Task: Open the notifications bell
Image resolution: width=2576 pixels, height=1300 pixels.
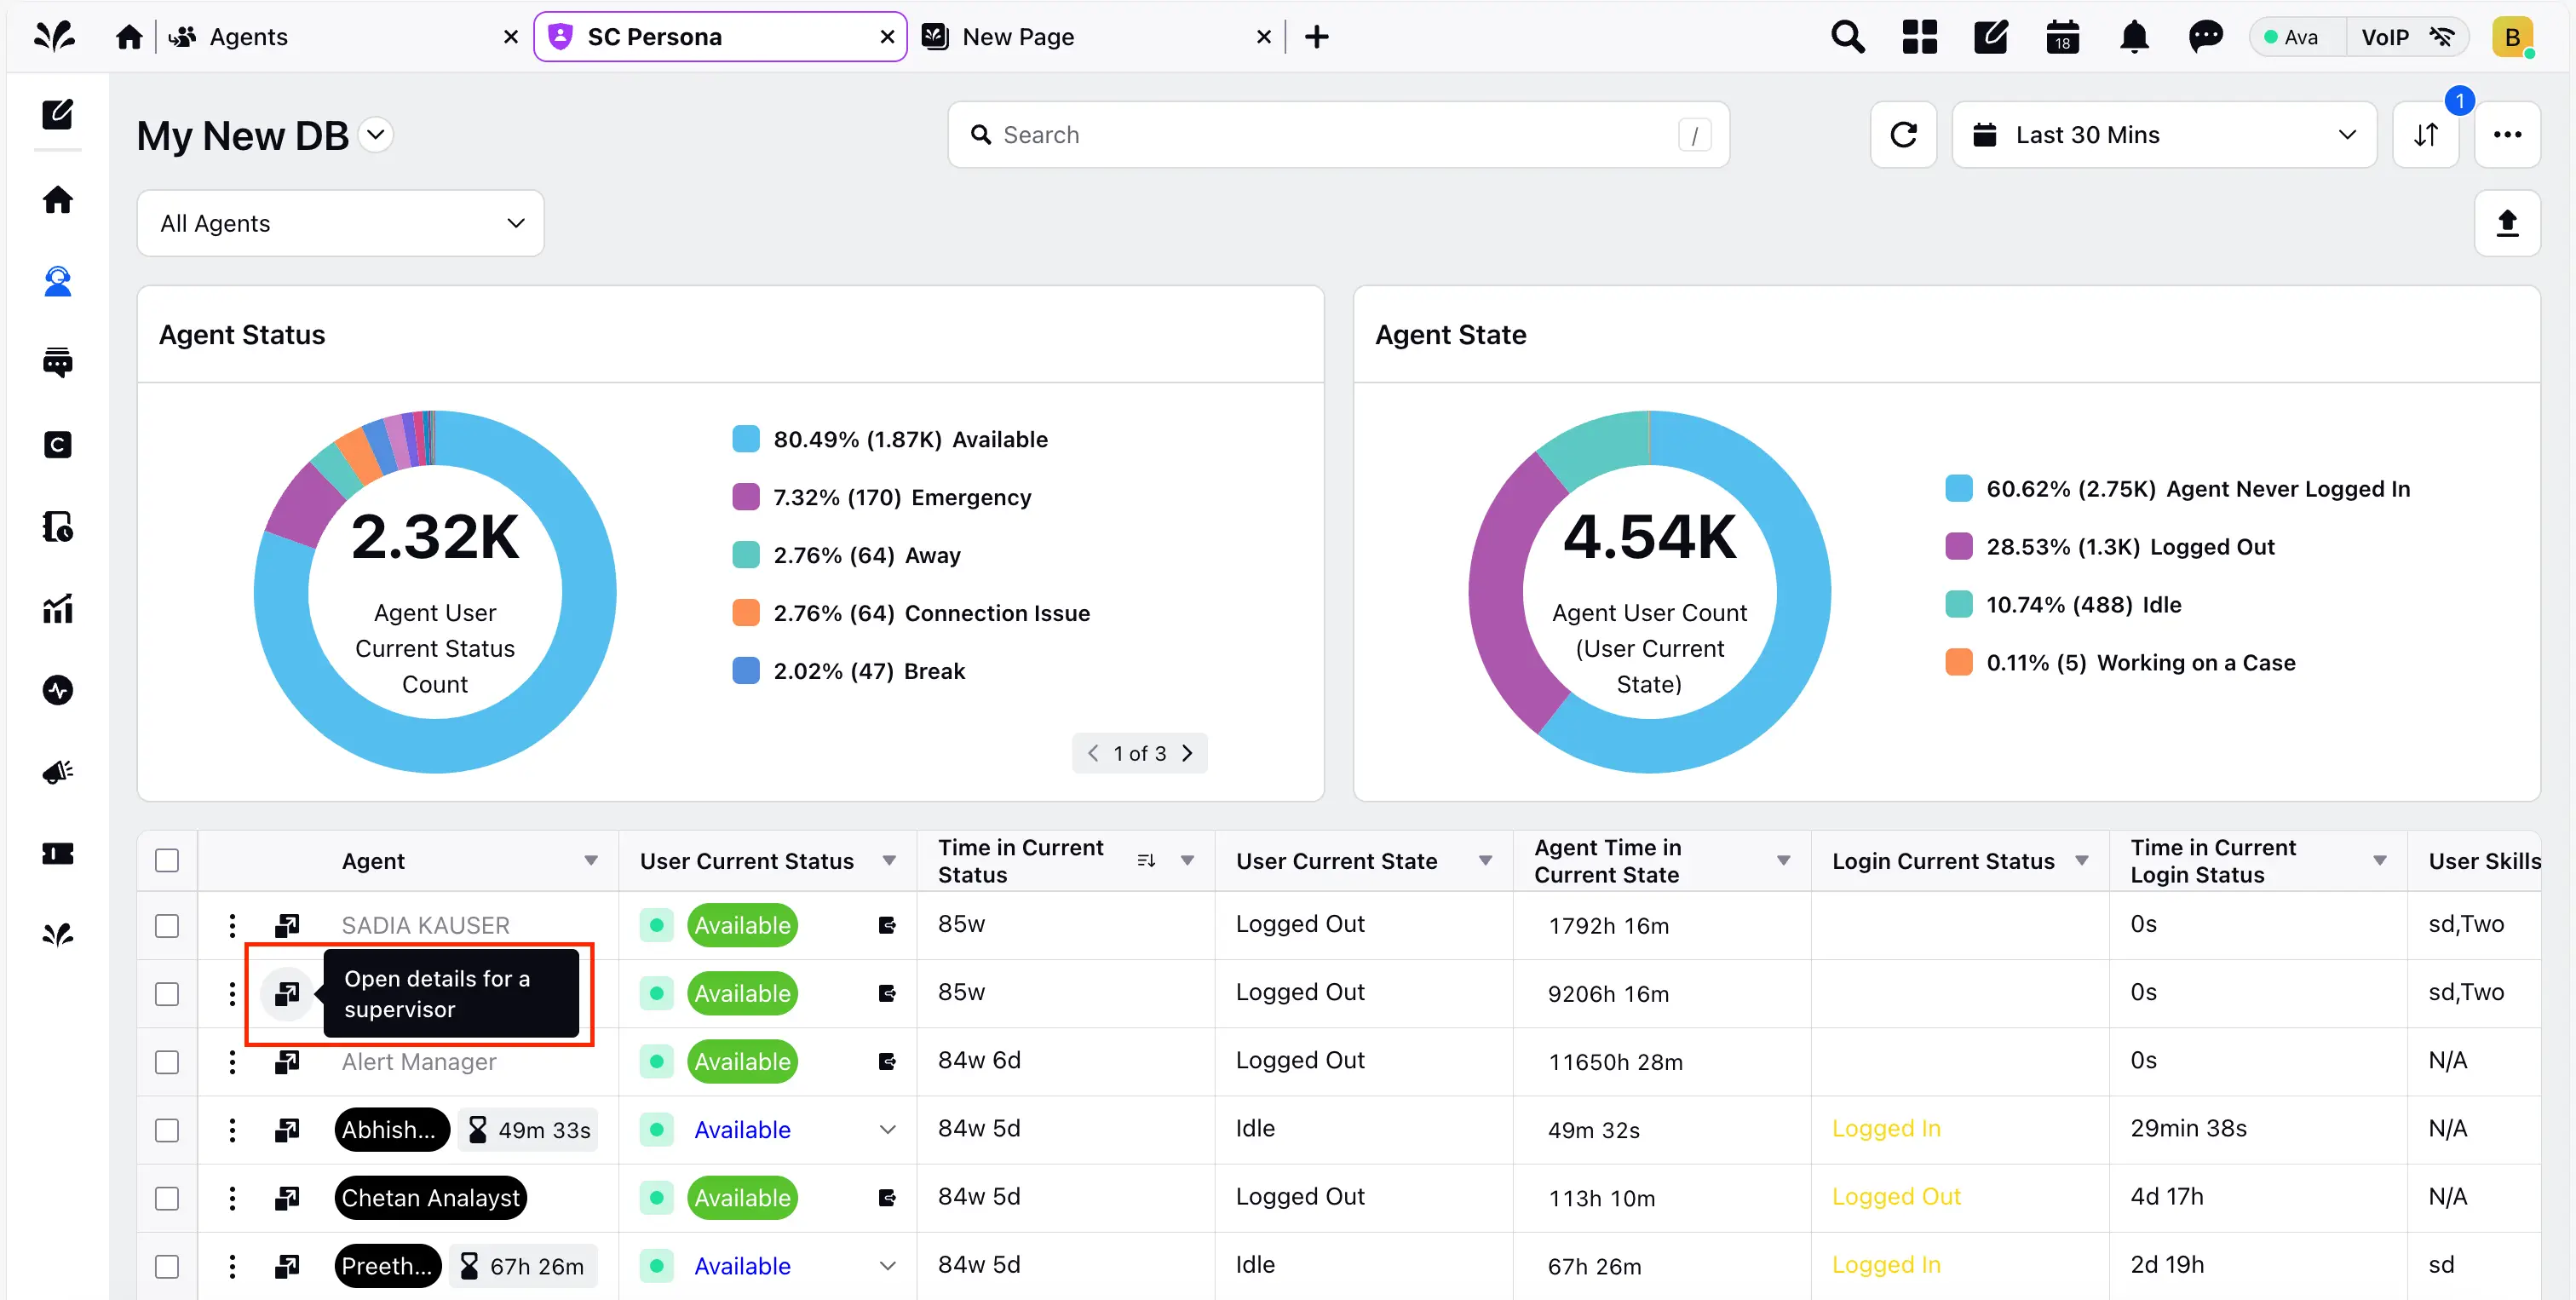Action: (x=2133, y=37)
